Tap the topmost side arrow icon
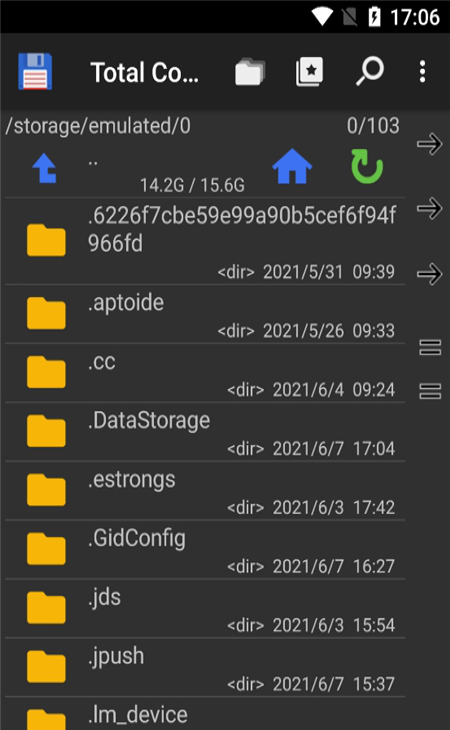Screen dimensions: 450x730 coord(429,144)
